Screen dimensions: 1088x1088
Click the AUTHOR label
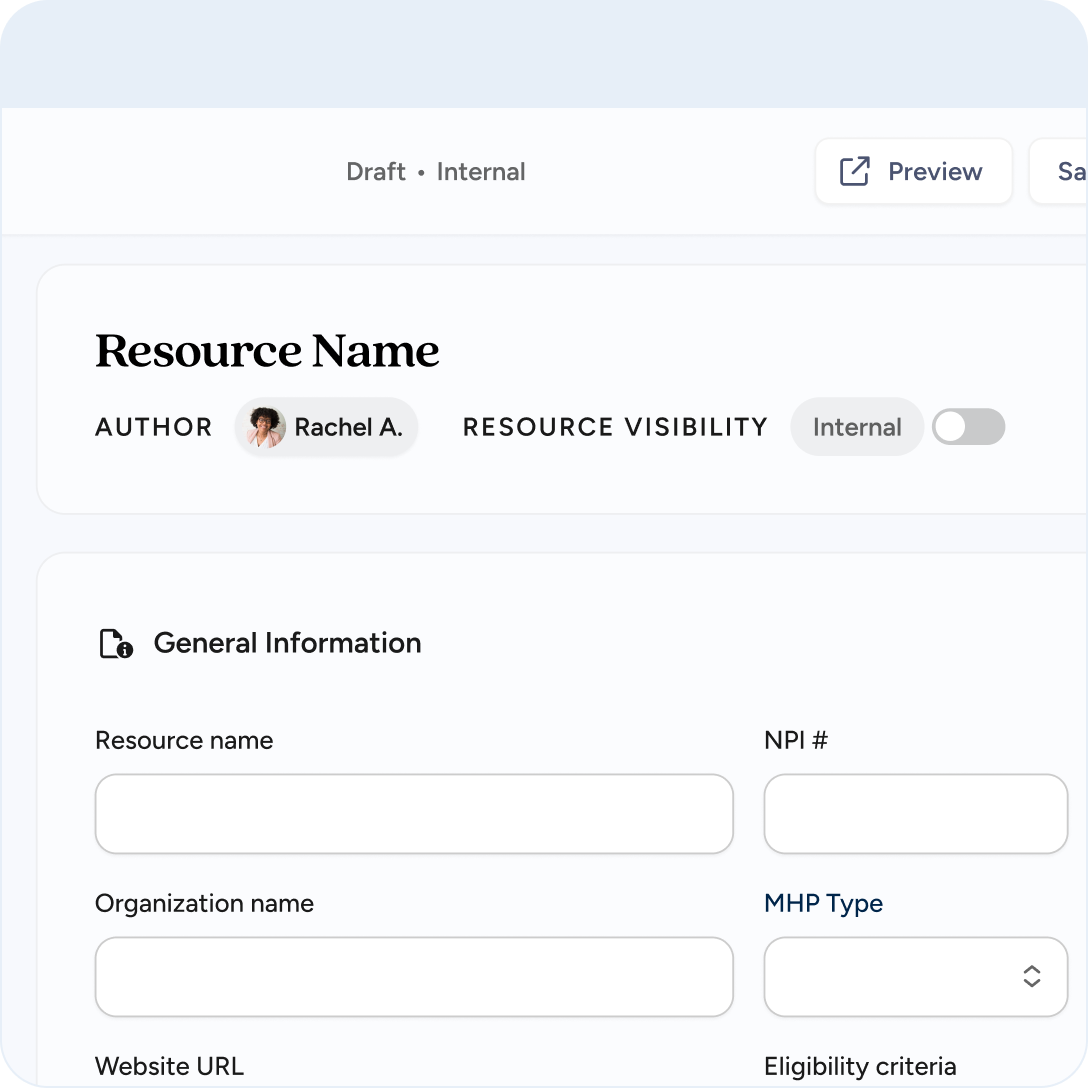click(154, 427)
